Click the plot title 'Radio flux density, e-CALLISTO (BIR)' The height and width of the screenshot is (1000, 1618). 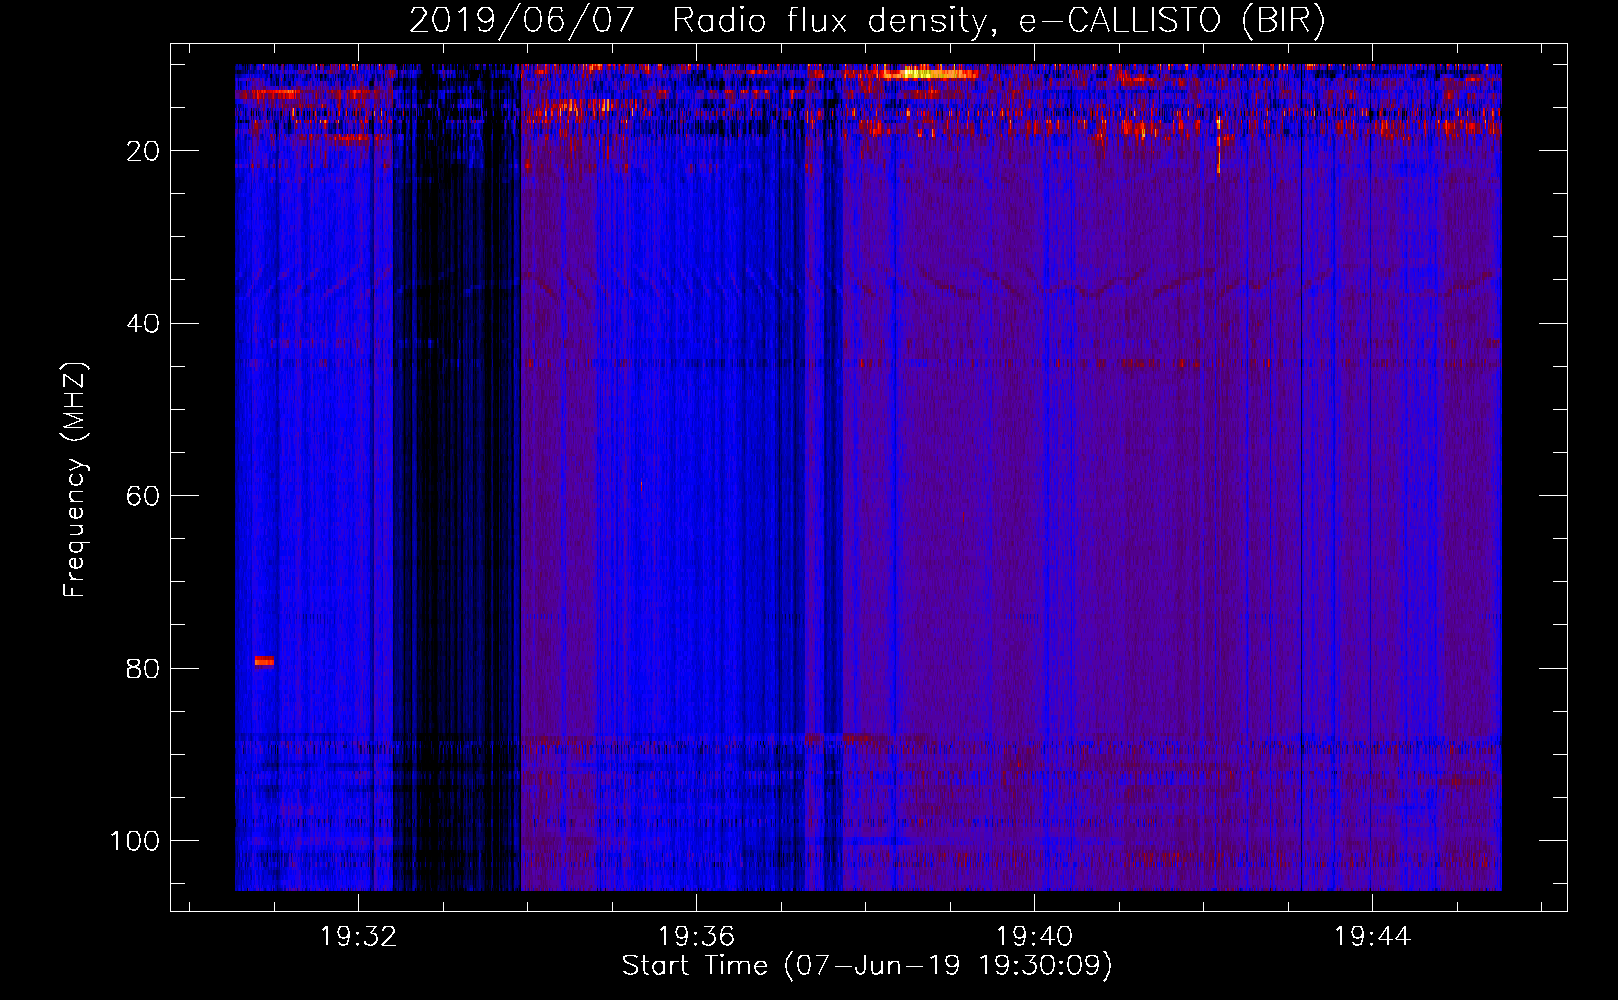tap(998, 21)
